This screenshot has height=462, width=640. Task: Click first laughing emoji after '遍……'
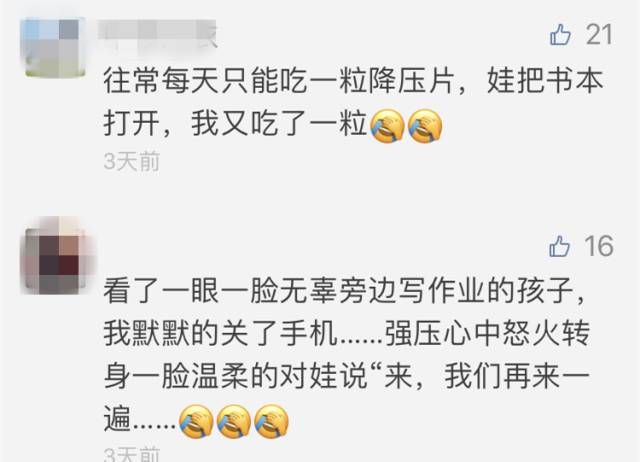click(x=196, y=421)
